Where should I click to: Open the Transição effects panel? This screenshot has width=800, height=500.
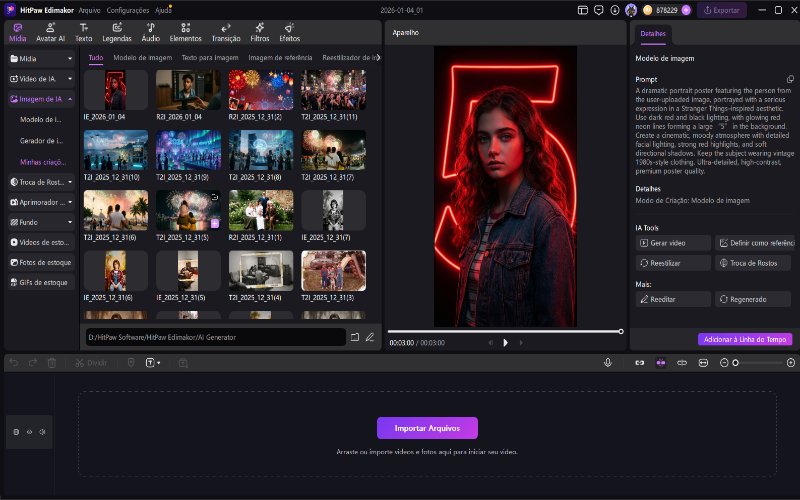pyautogui.click(x=225, y=32)
